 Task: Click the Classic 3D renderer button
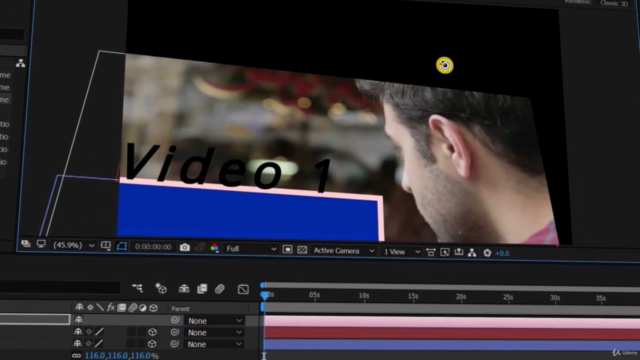(613, 3)
